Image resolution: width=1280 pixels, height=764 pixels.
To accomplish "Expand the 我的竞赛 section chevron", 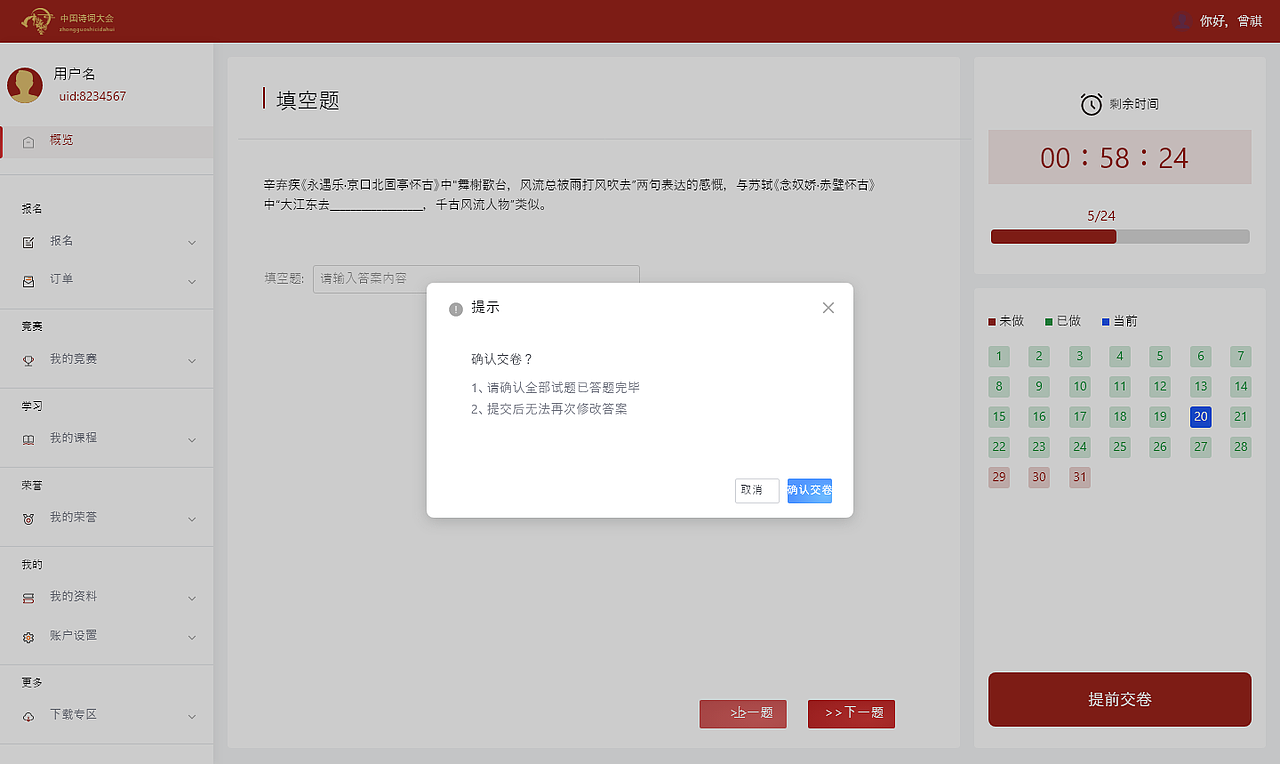I will click(x=191, y=360).
